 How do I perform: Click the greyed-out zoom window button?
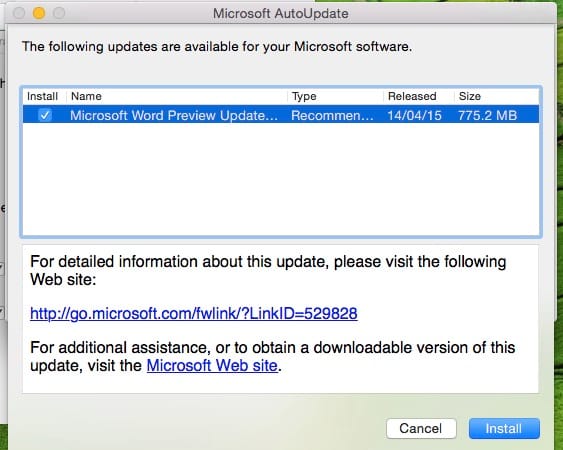[59, 13]
